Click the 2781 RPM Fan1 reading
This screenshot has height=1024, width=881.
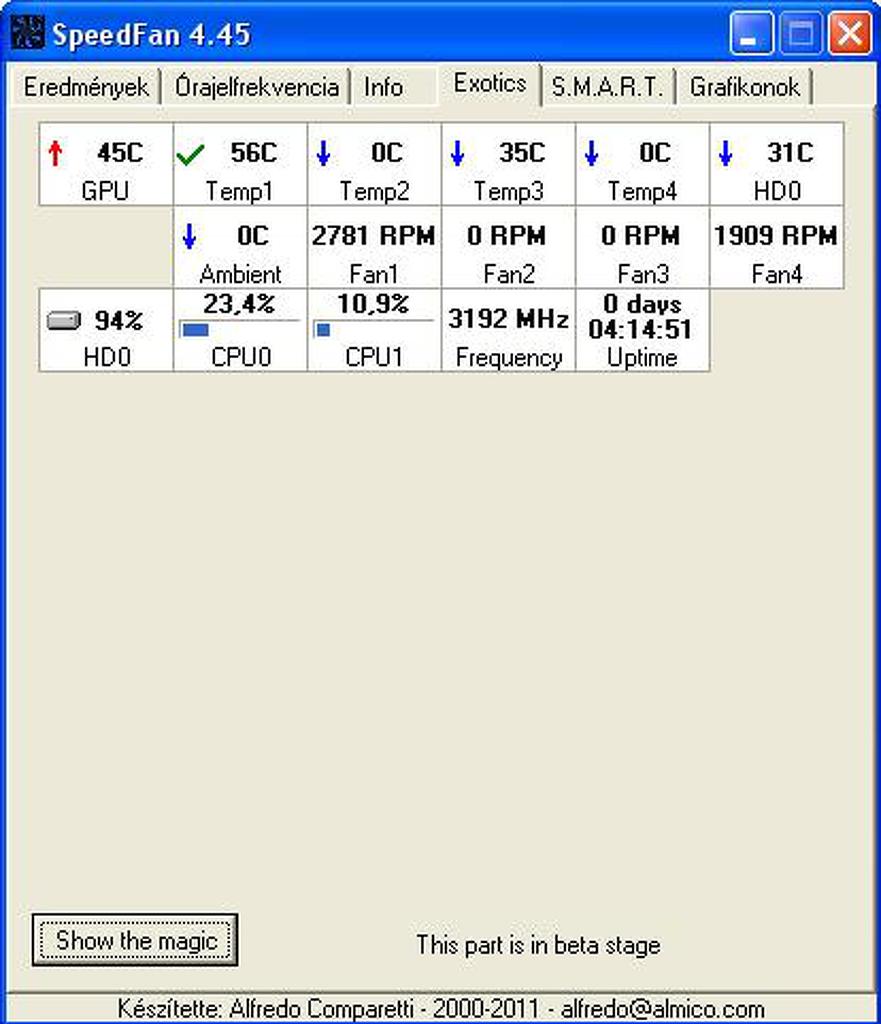click(x=374, y=236)
